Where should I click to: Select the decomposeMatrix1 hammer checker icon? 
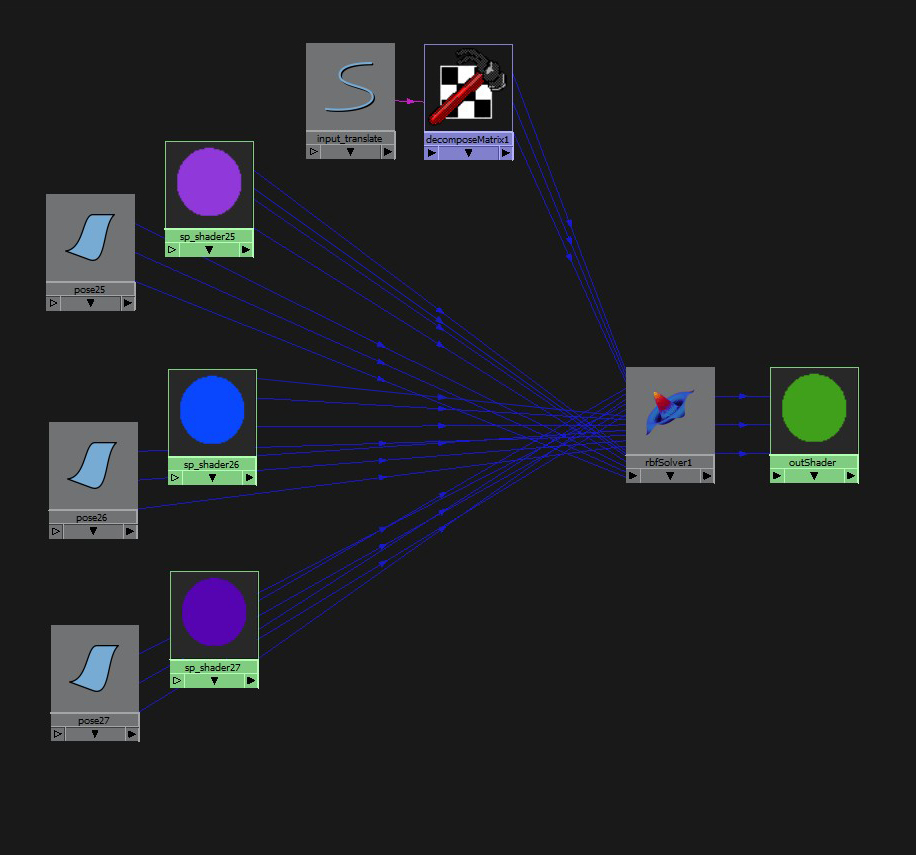pos(469,88)
